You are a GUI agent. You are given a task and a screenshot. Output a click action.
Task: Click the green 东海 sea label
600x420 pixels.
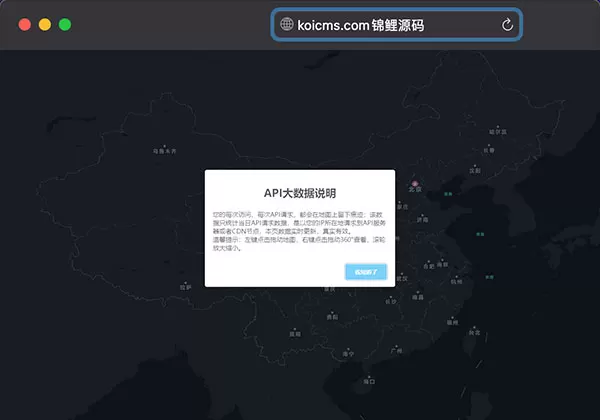click(489, 277)
